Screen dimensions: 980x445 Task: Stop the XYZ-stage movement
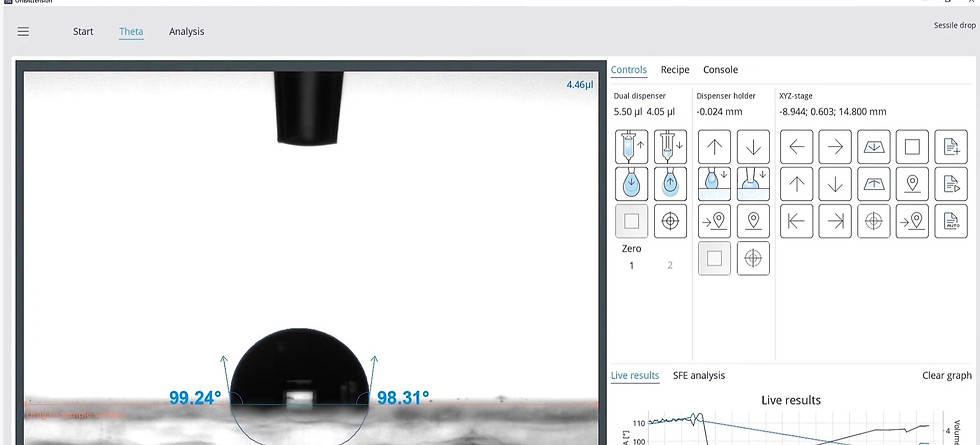[912, 146]
